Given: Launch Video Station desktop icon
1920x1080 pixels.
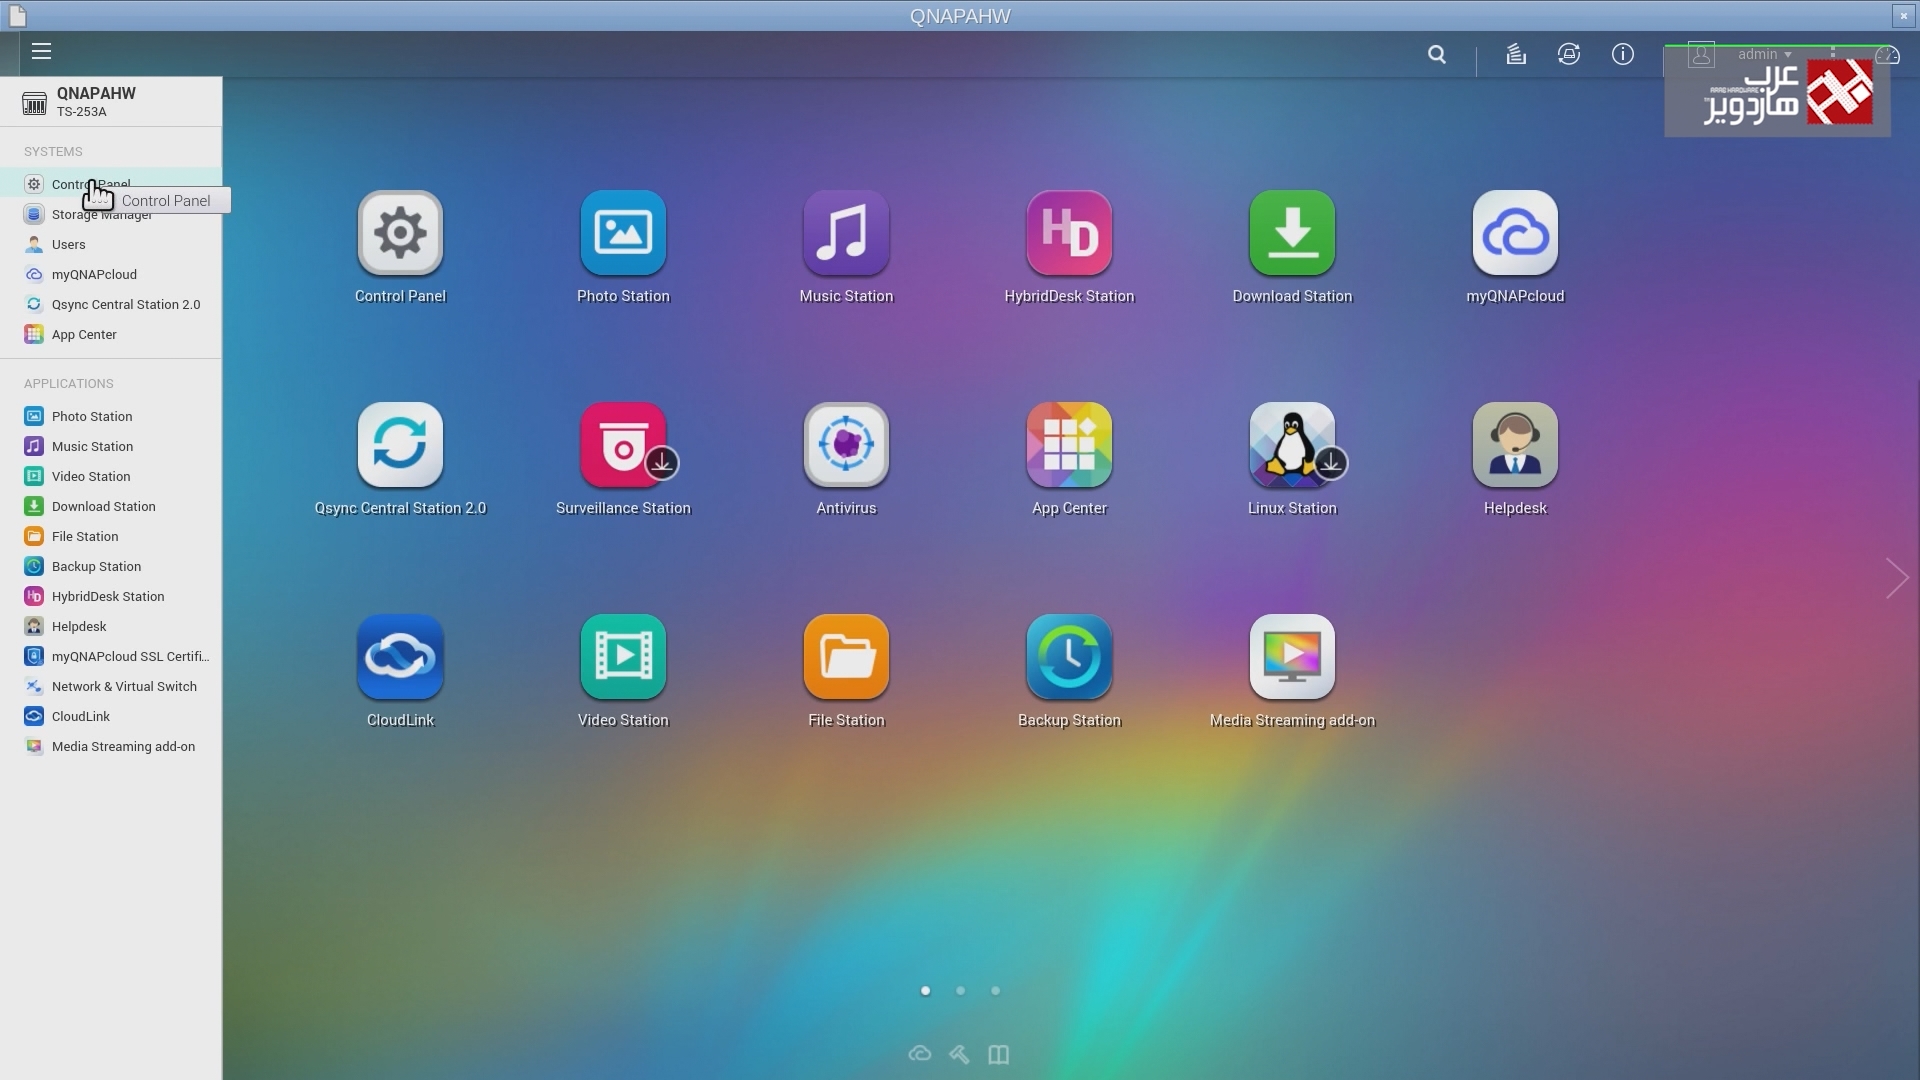Looking at the screenshot, I should tap(623, 657).
